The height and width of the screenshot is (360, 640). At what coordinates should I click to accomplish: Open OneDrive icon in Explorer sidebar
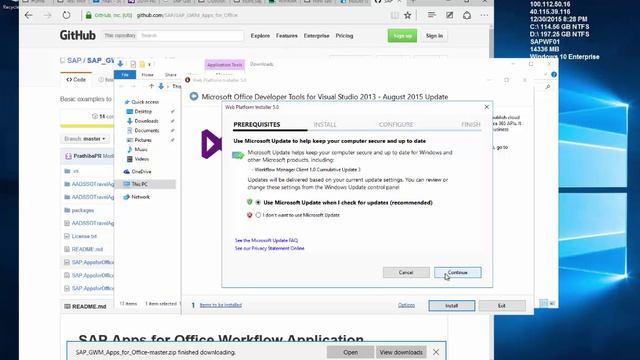click(127, 172)
